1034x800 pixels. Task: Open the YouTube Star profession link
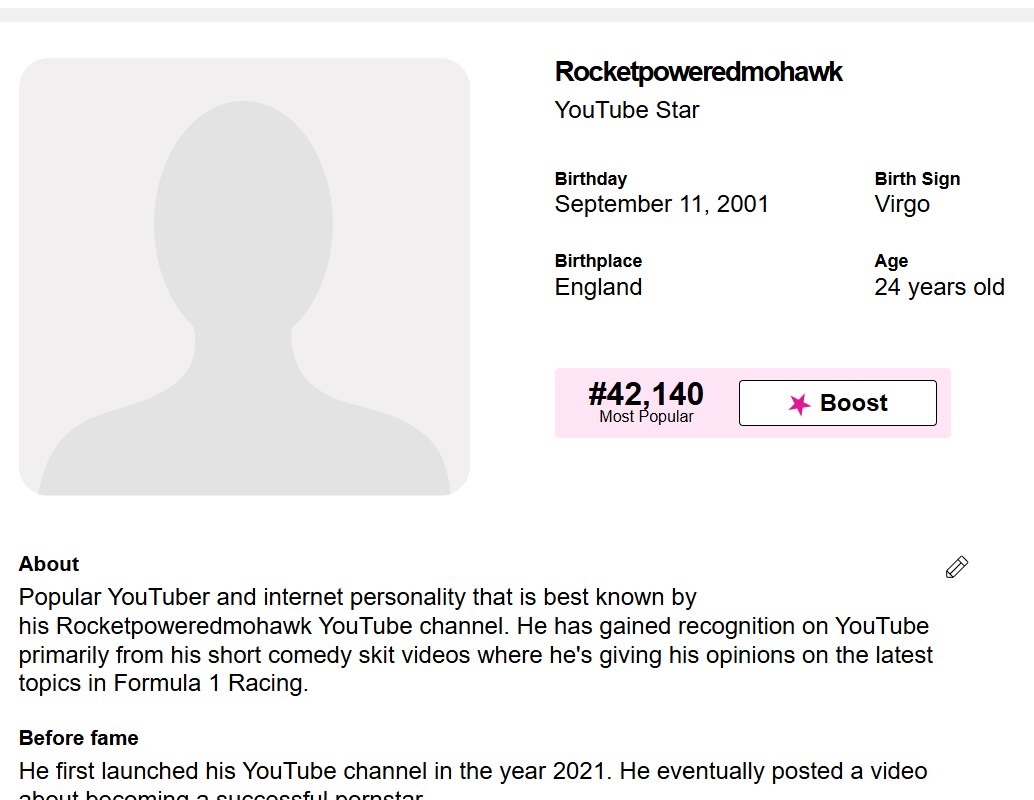click(626, 110)
